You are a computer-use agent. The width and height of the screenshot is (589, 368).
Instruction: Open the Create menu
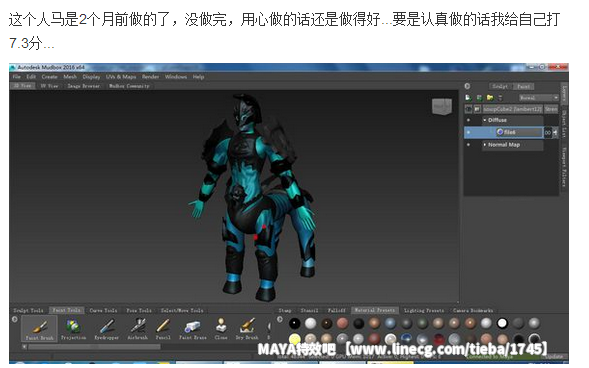tap(49, 77)
